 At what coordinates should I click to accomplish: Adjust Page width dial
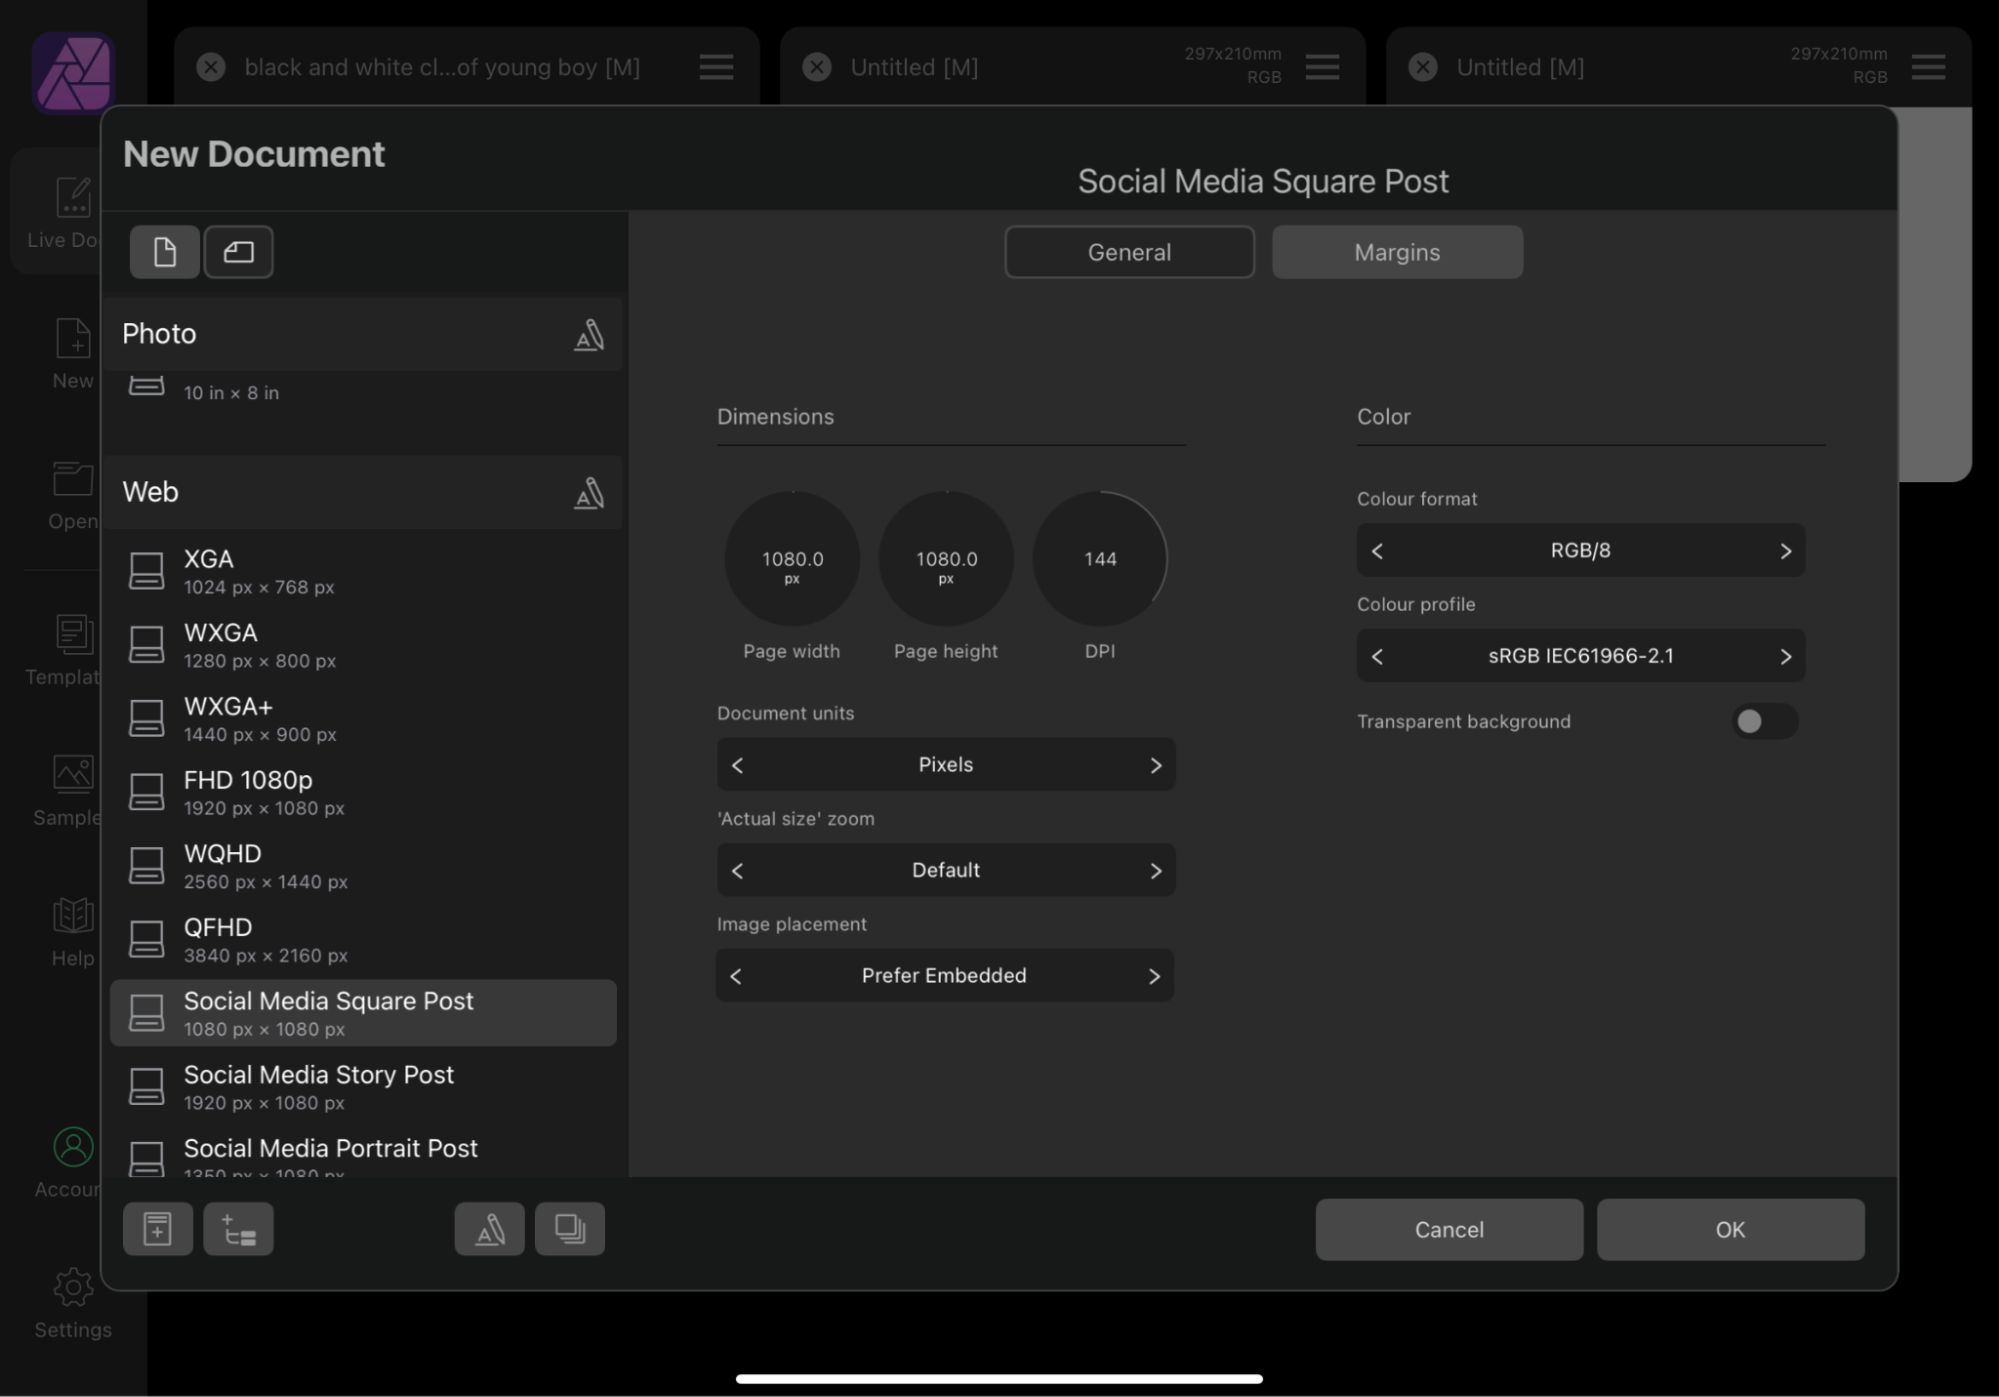click(792, 559)
